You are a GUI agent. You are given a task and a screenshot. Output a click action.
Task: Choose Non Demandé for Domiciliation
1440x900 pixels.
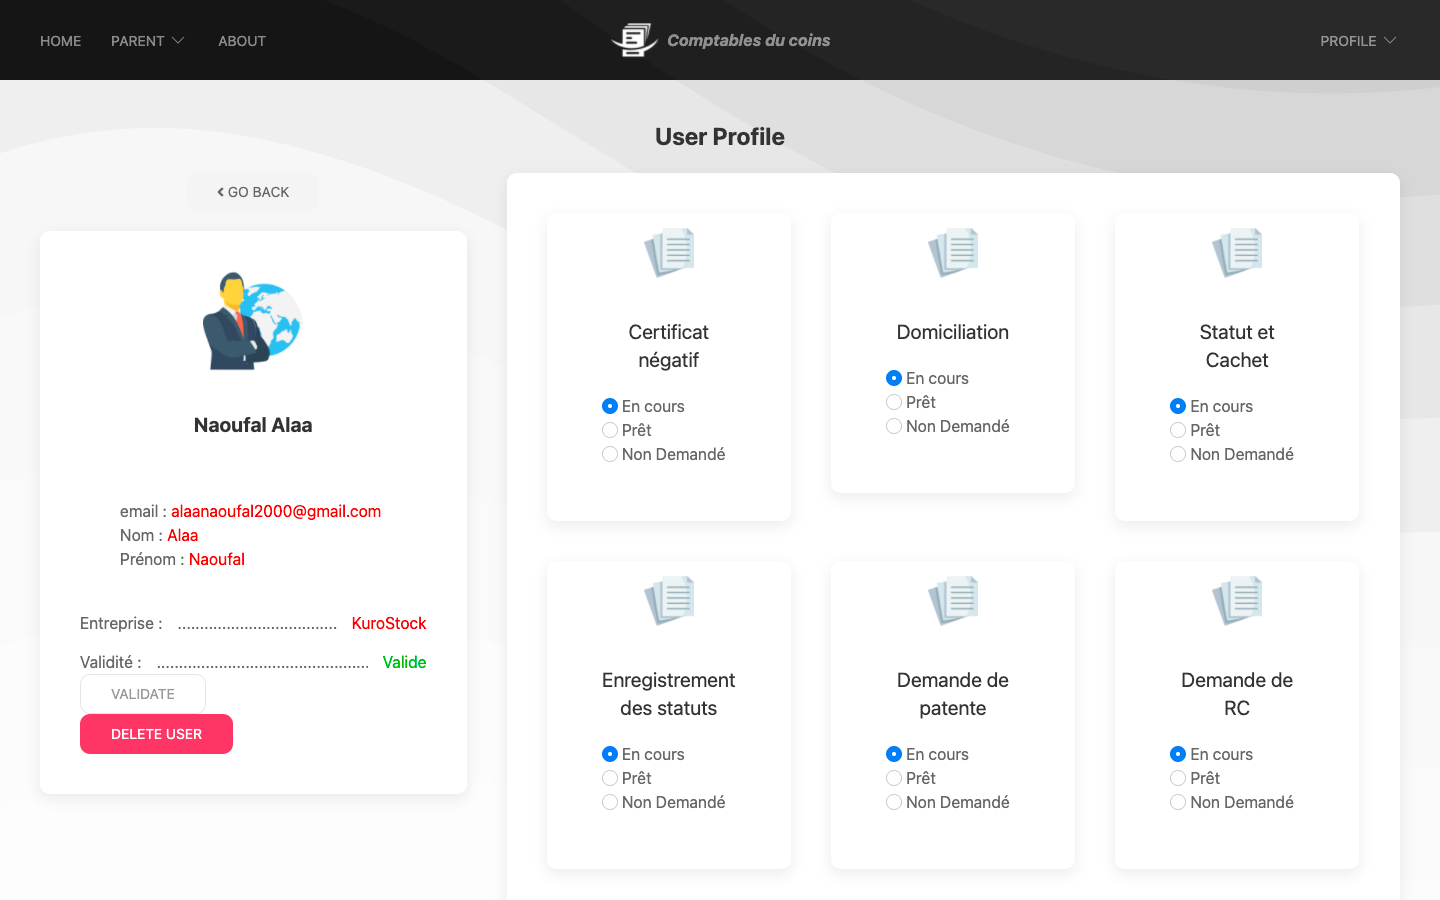coord(894,426)
